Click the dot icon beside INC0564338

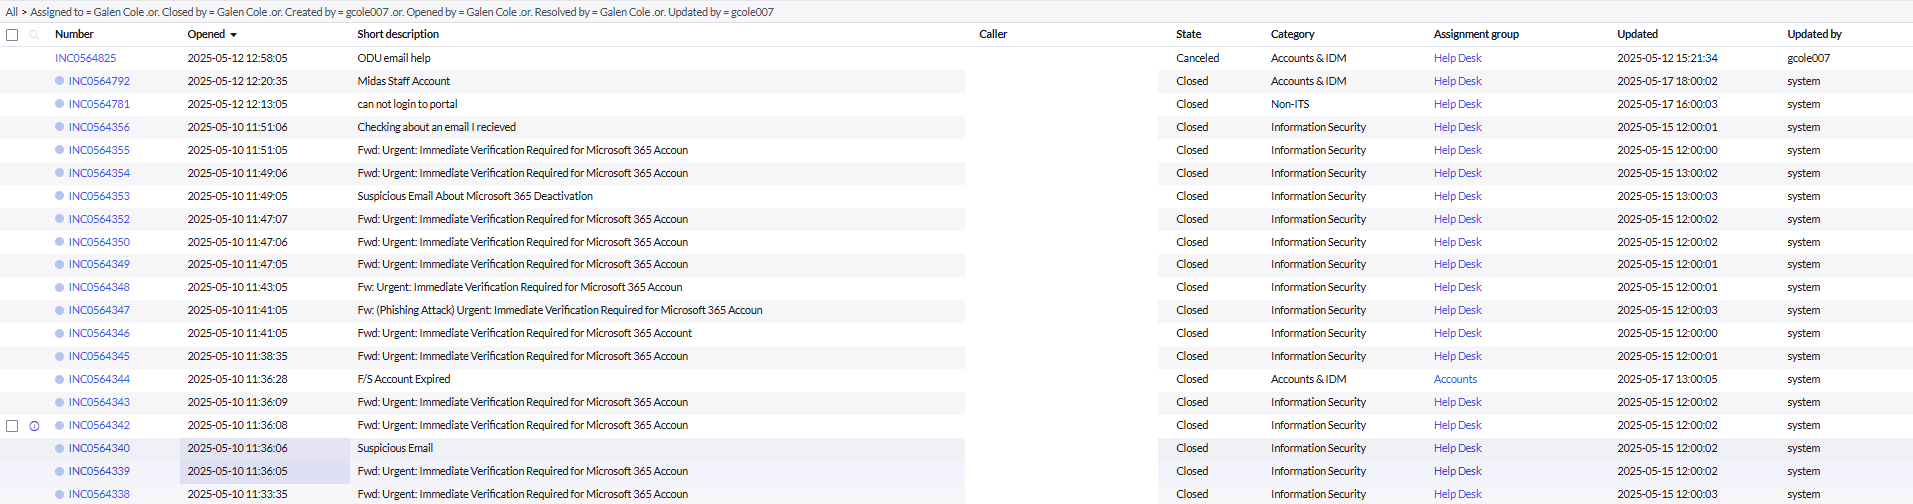60,494
